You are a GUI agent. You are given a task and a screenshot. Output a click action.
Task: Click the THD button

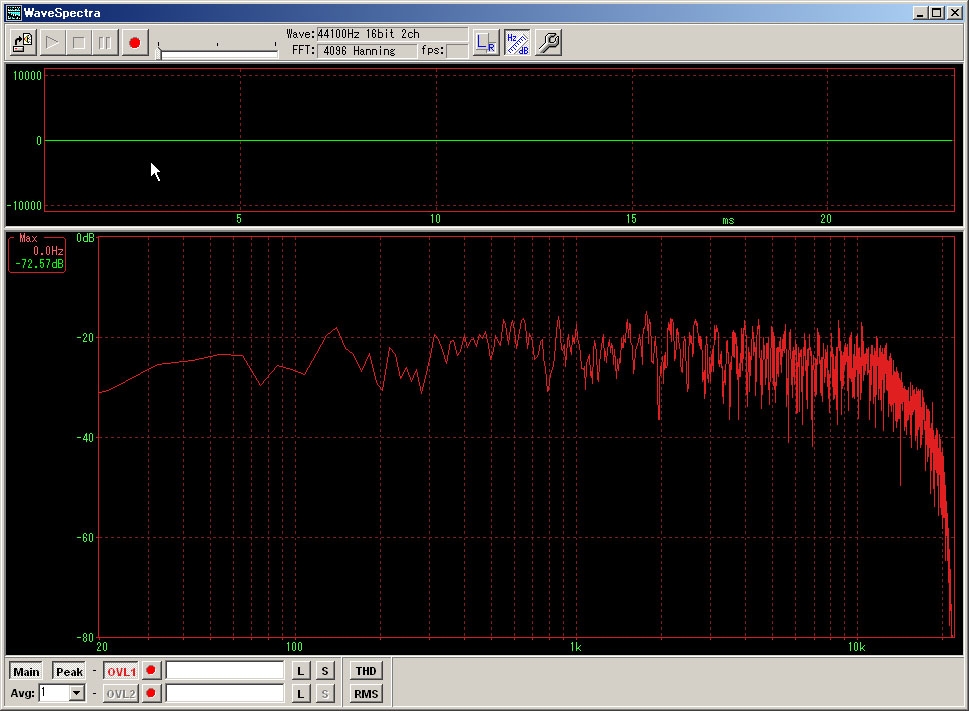click(366, 671)
